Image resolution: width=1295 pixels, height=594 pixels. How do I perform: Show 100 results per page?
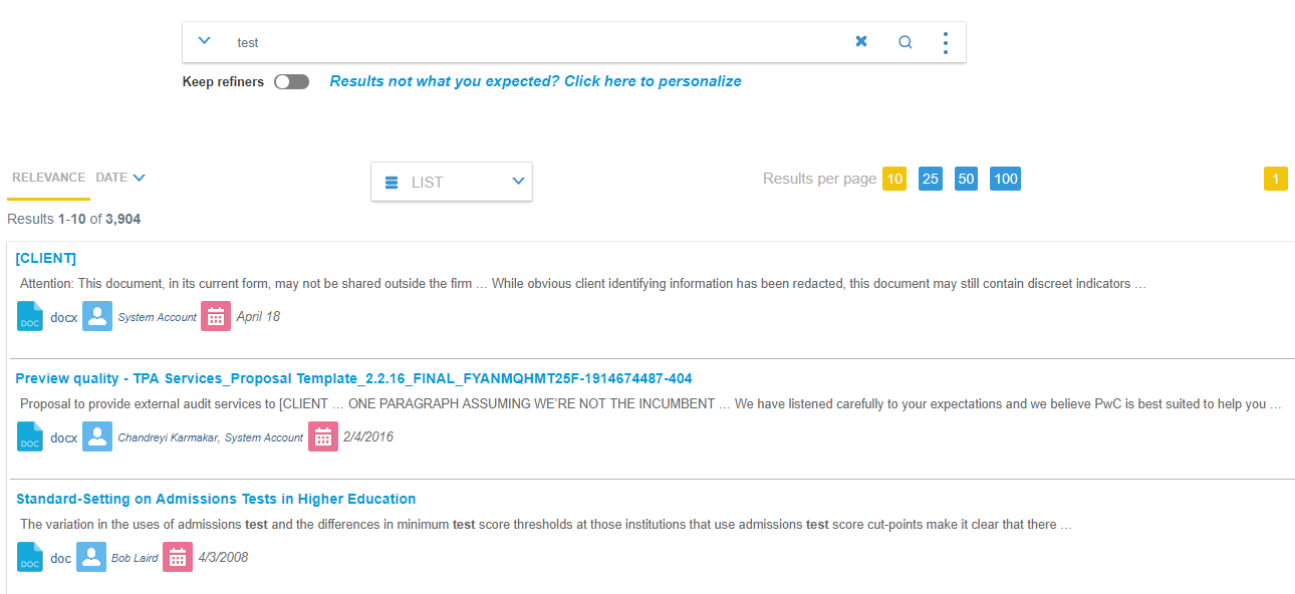coord(1005,179)
